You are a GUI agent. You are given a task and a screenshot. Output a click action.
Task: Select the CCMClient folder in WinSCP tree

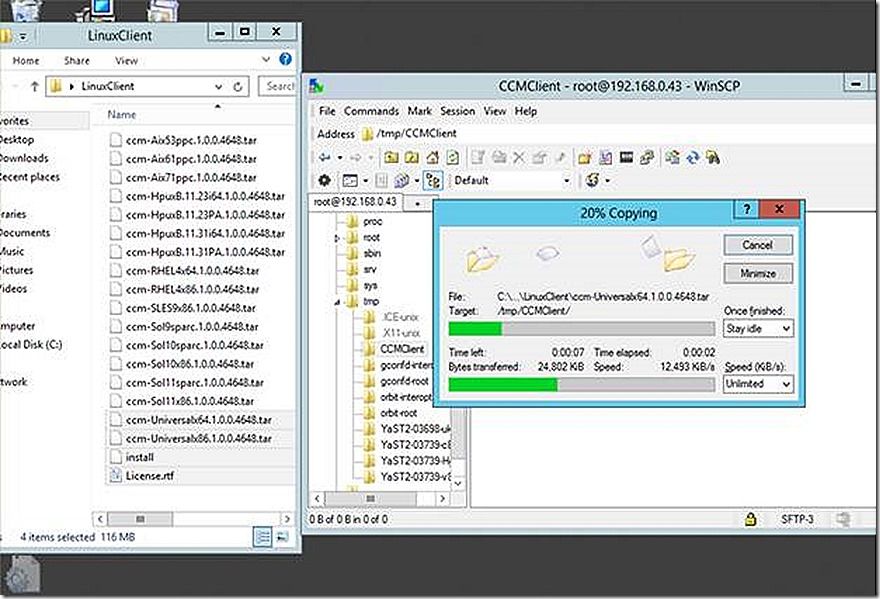[402, 349]
